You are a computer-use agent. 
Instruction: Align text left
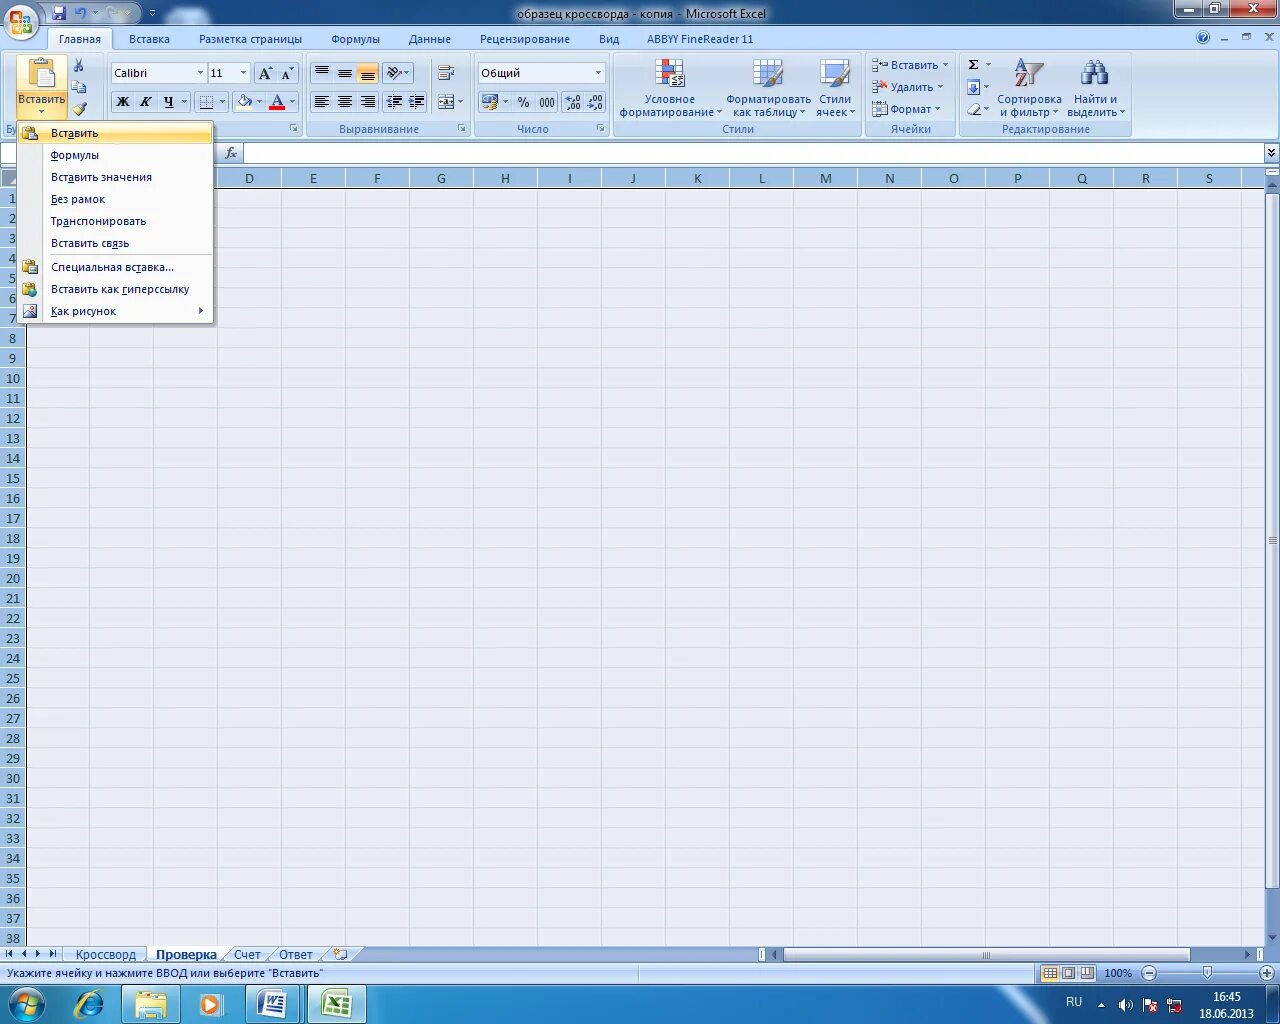point(322,102)
